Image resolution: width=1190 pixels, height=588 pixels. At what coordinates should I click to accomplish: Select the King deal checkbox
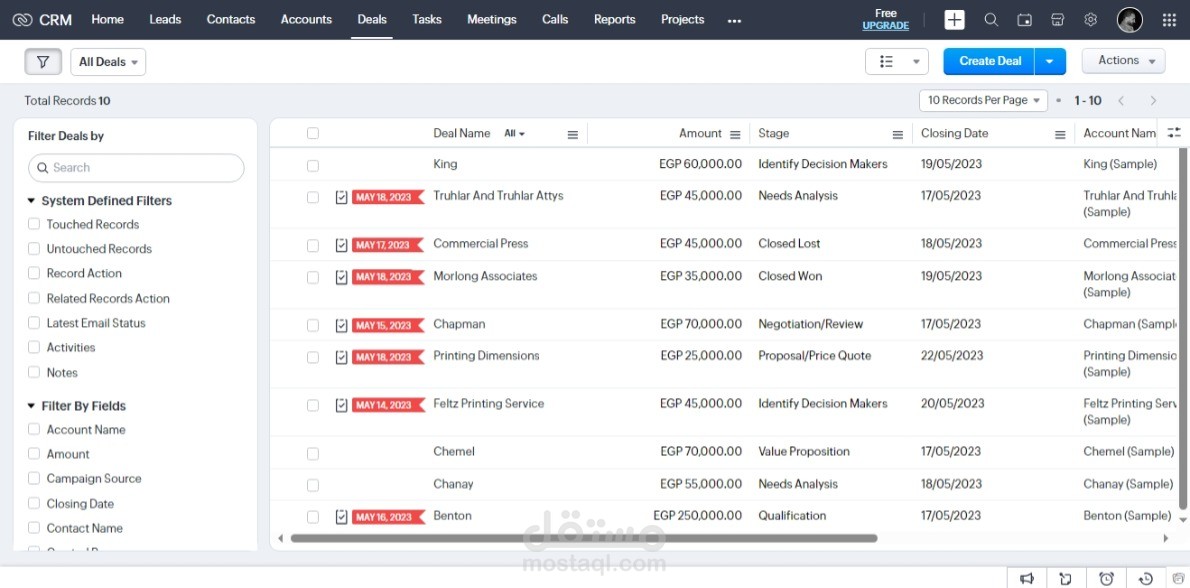click(x=313, y=165)
